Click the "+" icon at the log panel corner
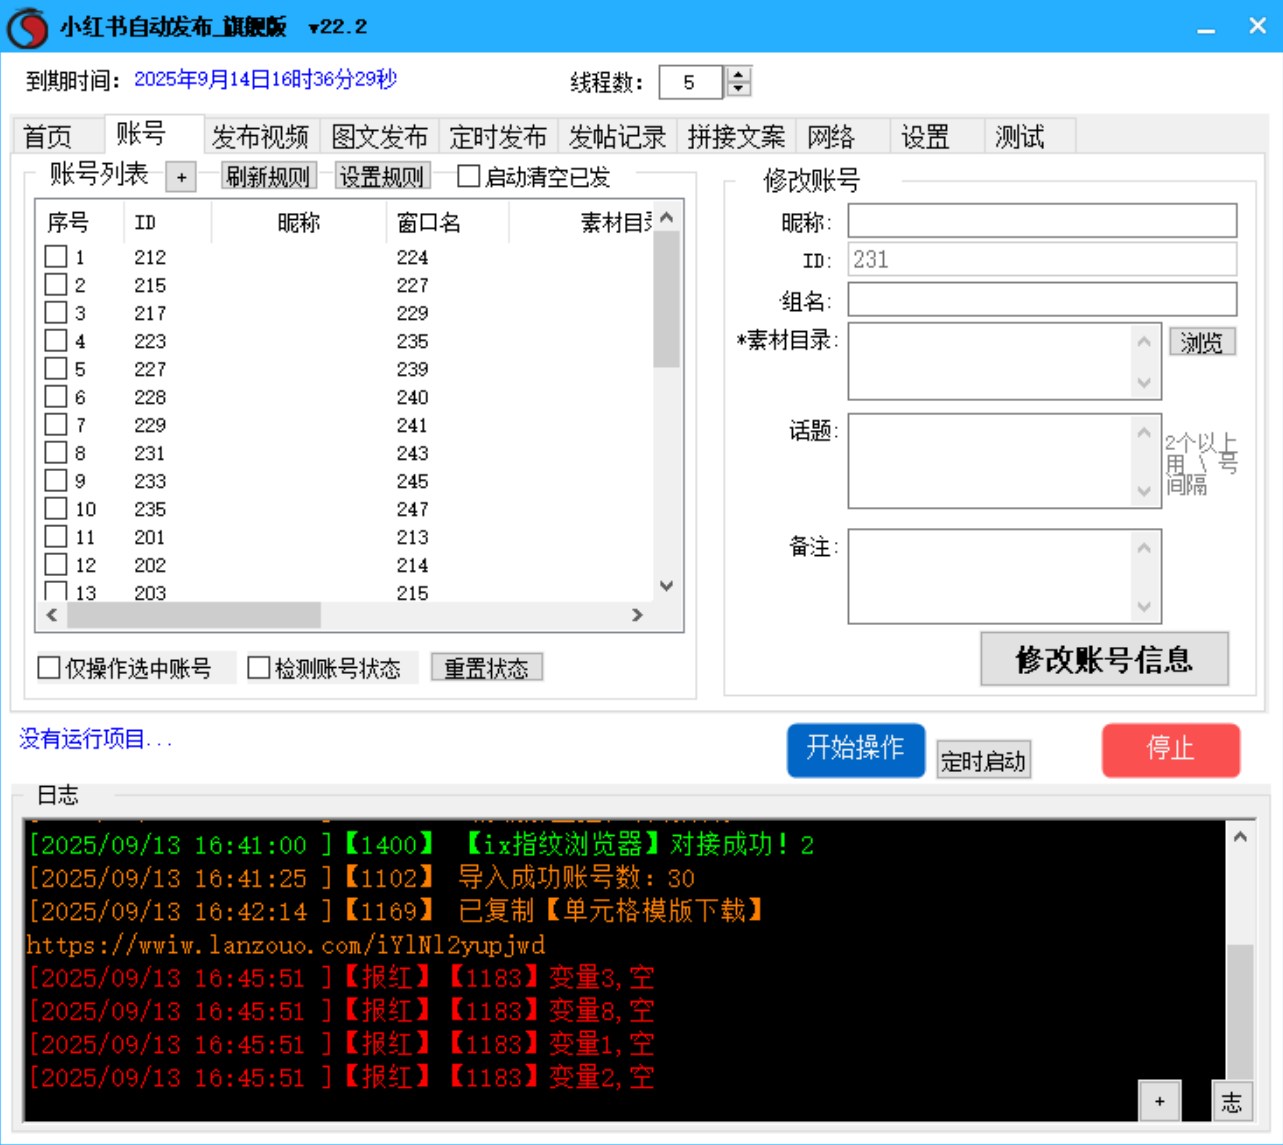Screen dimensions: 1283x1145 1160,1100
